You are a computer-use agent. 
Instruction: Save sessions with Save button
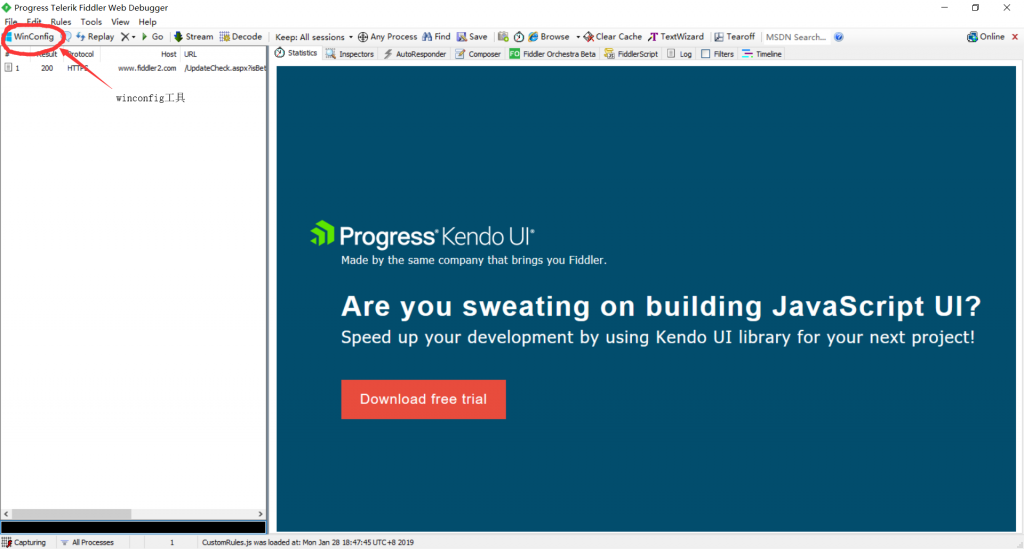(472, 37)
